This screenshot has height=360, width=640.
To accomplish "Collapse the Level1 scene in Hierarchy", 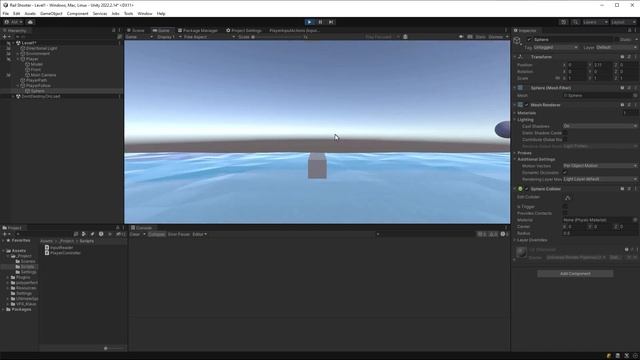I will pos(13,43).
